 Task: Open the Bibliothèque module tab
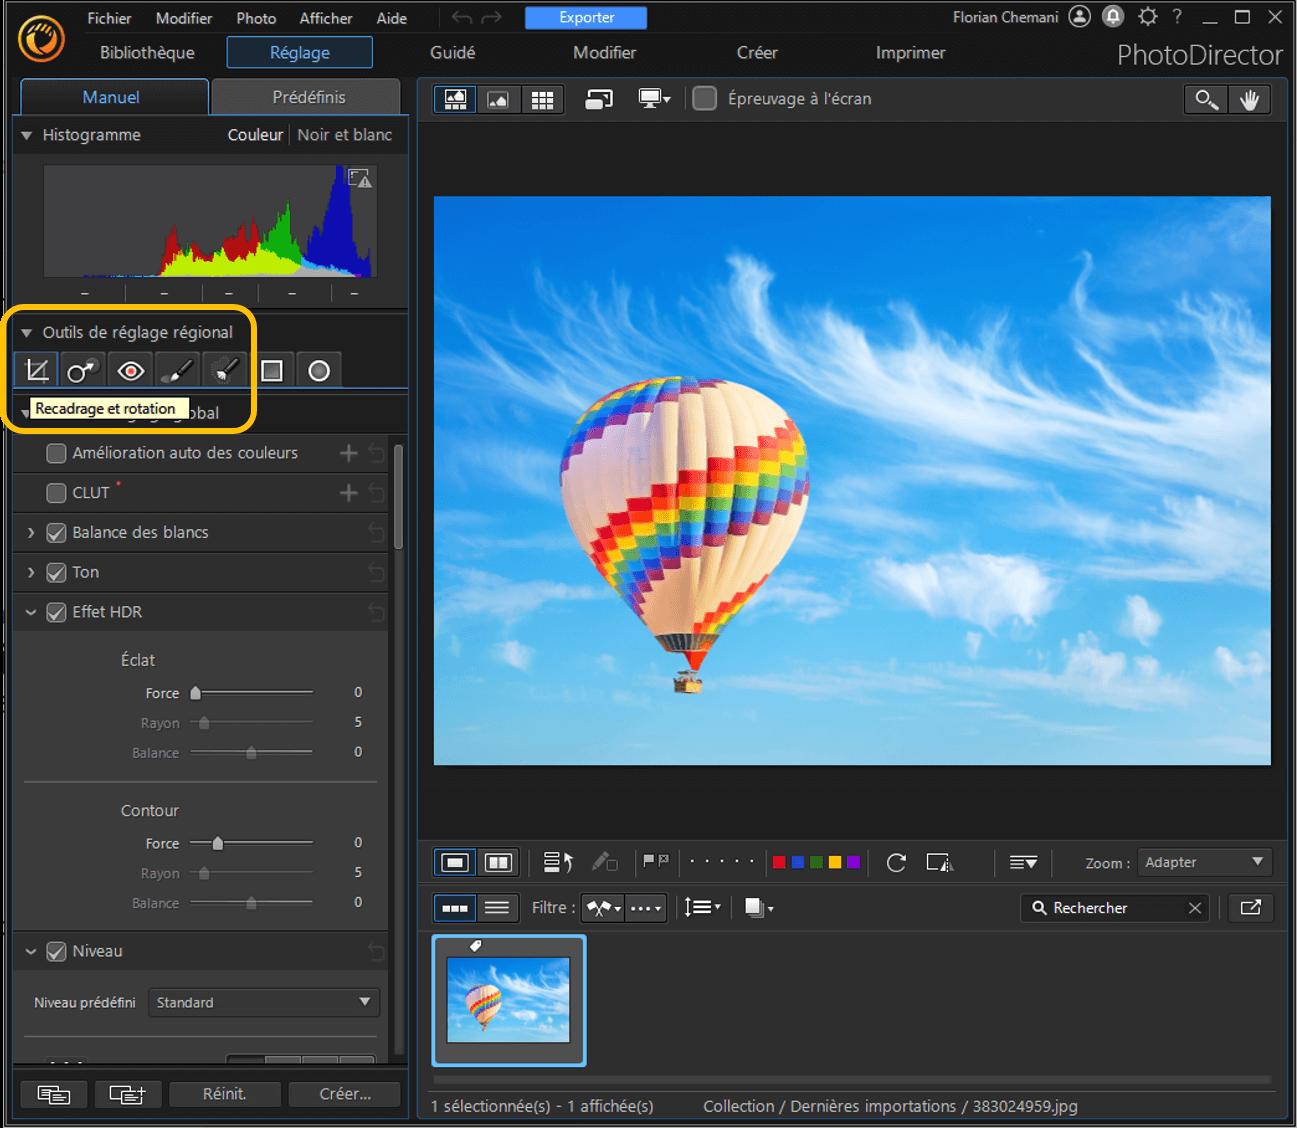point(147,53)
